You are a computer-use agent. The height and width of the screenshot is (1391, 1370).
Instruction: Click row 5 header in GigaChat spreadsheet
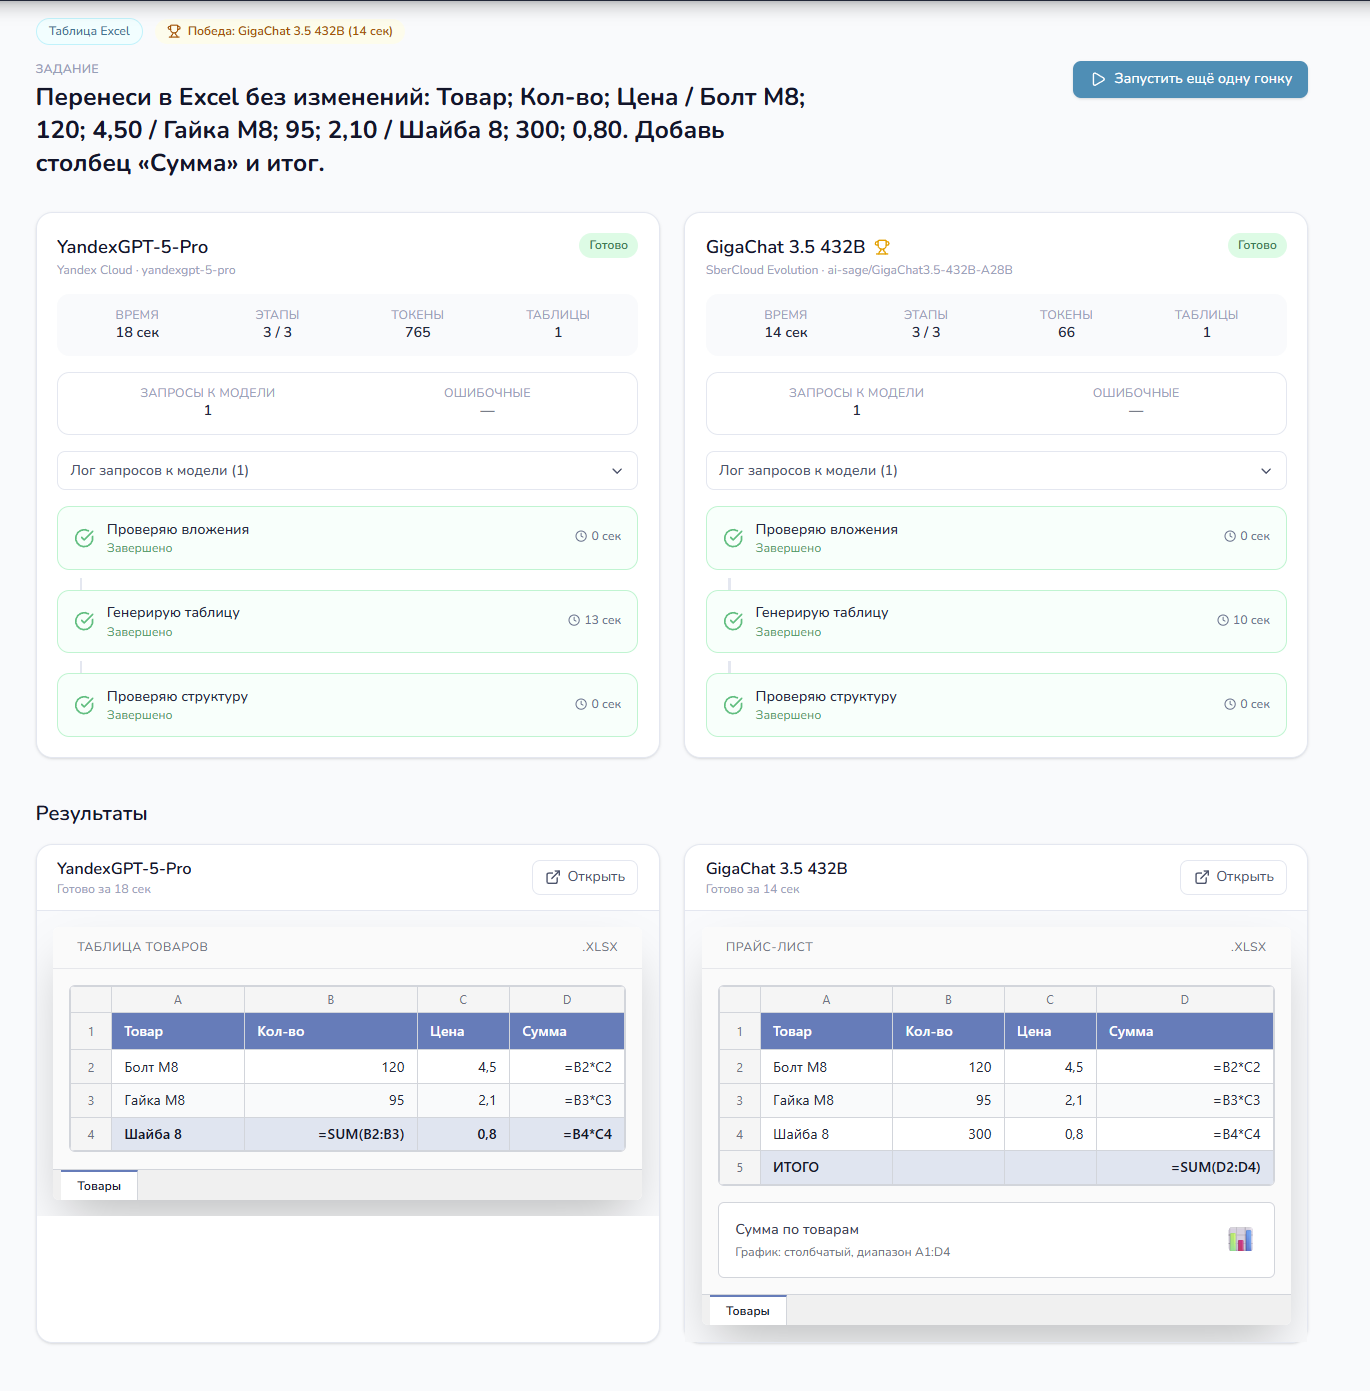pos(740,1167)
